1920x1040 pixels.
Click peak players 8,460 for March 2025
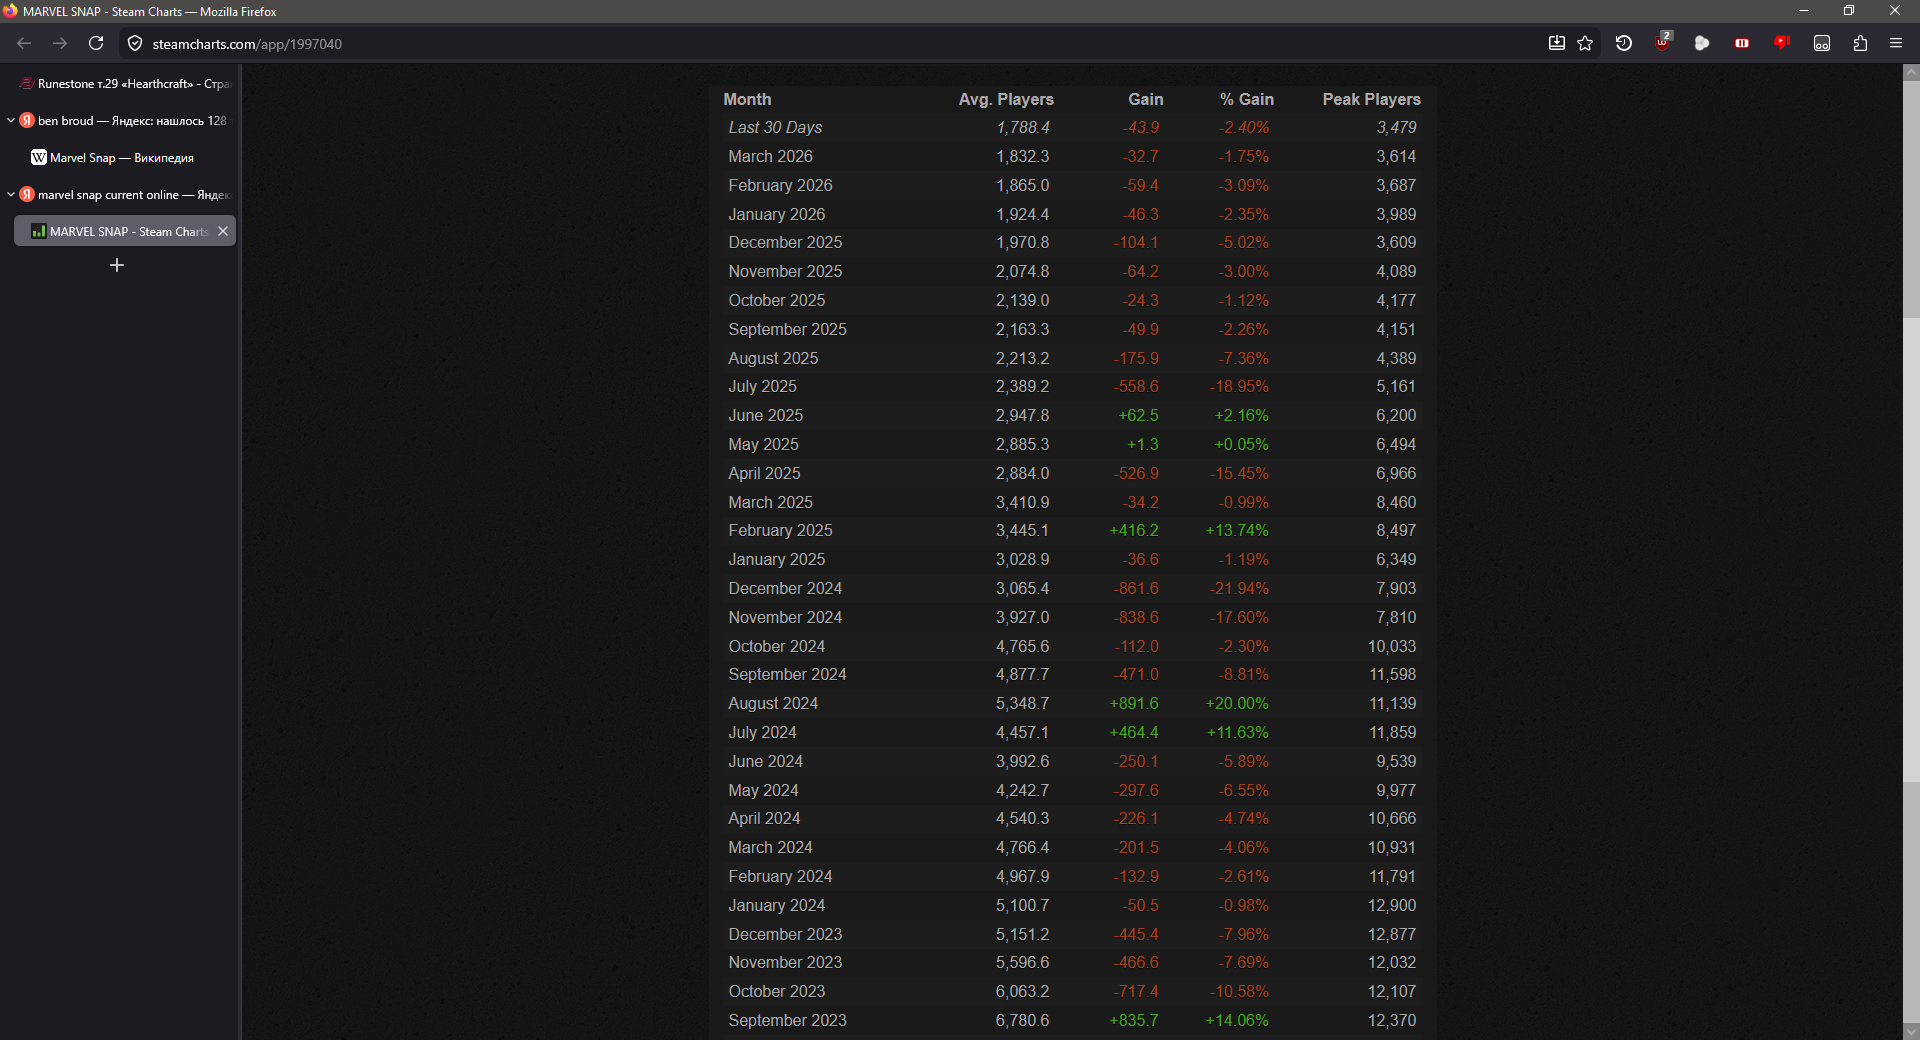pyautogui.click(x=1396, y=502)
